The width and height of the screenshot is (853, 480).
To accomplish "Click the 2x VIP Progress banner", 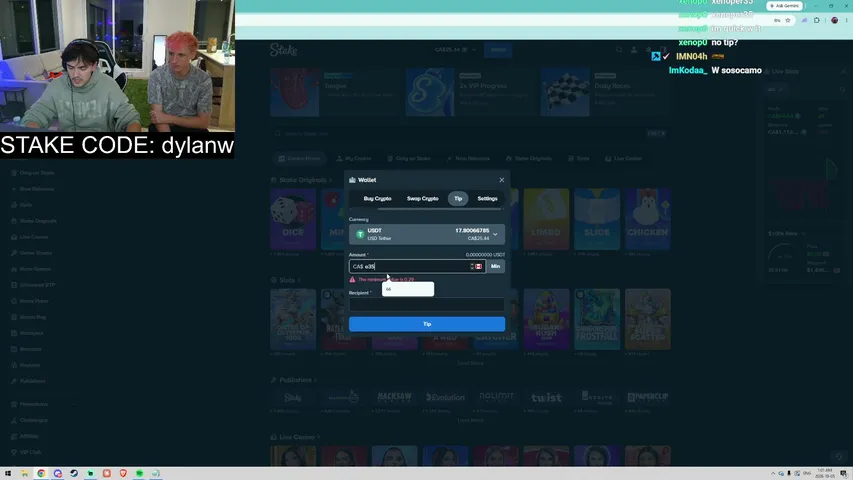I will (x=470, y=92).
